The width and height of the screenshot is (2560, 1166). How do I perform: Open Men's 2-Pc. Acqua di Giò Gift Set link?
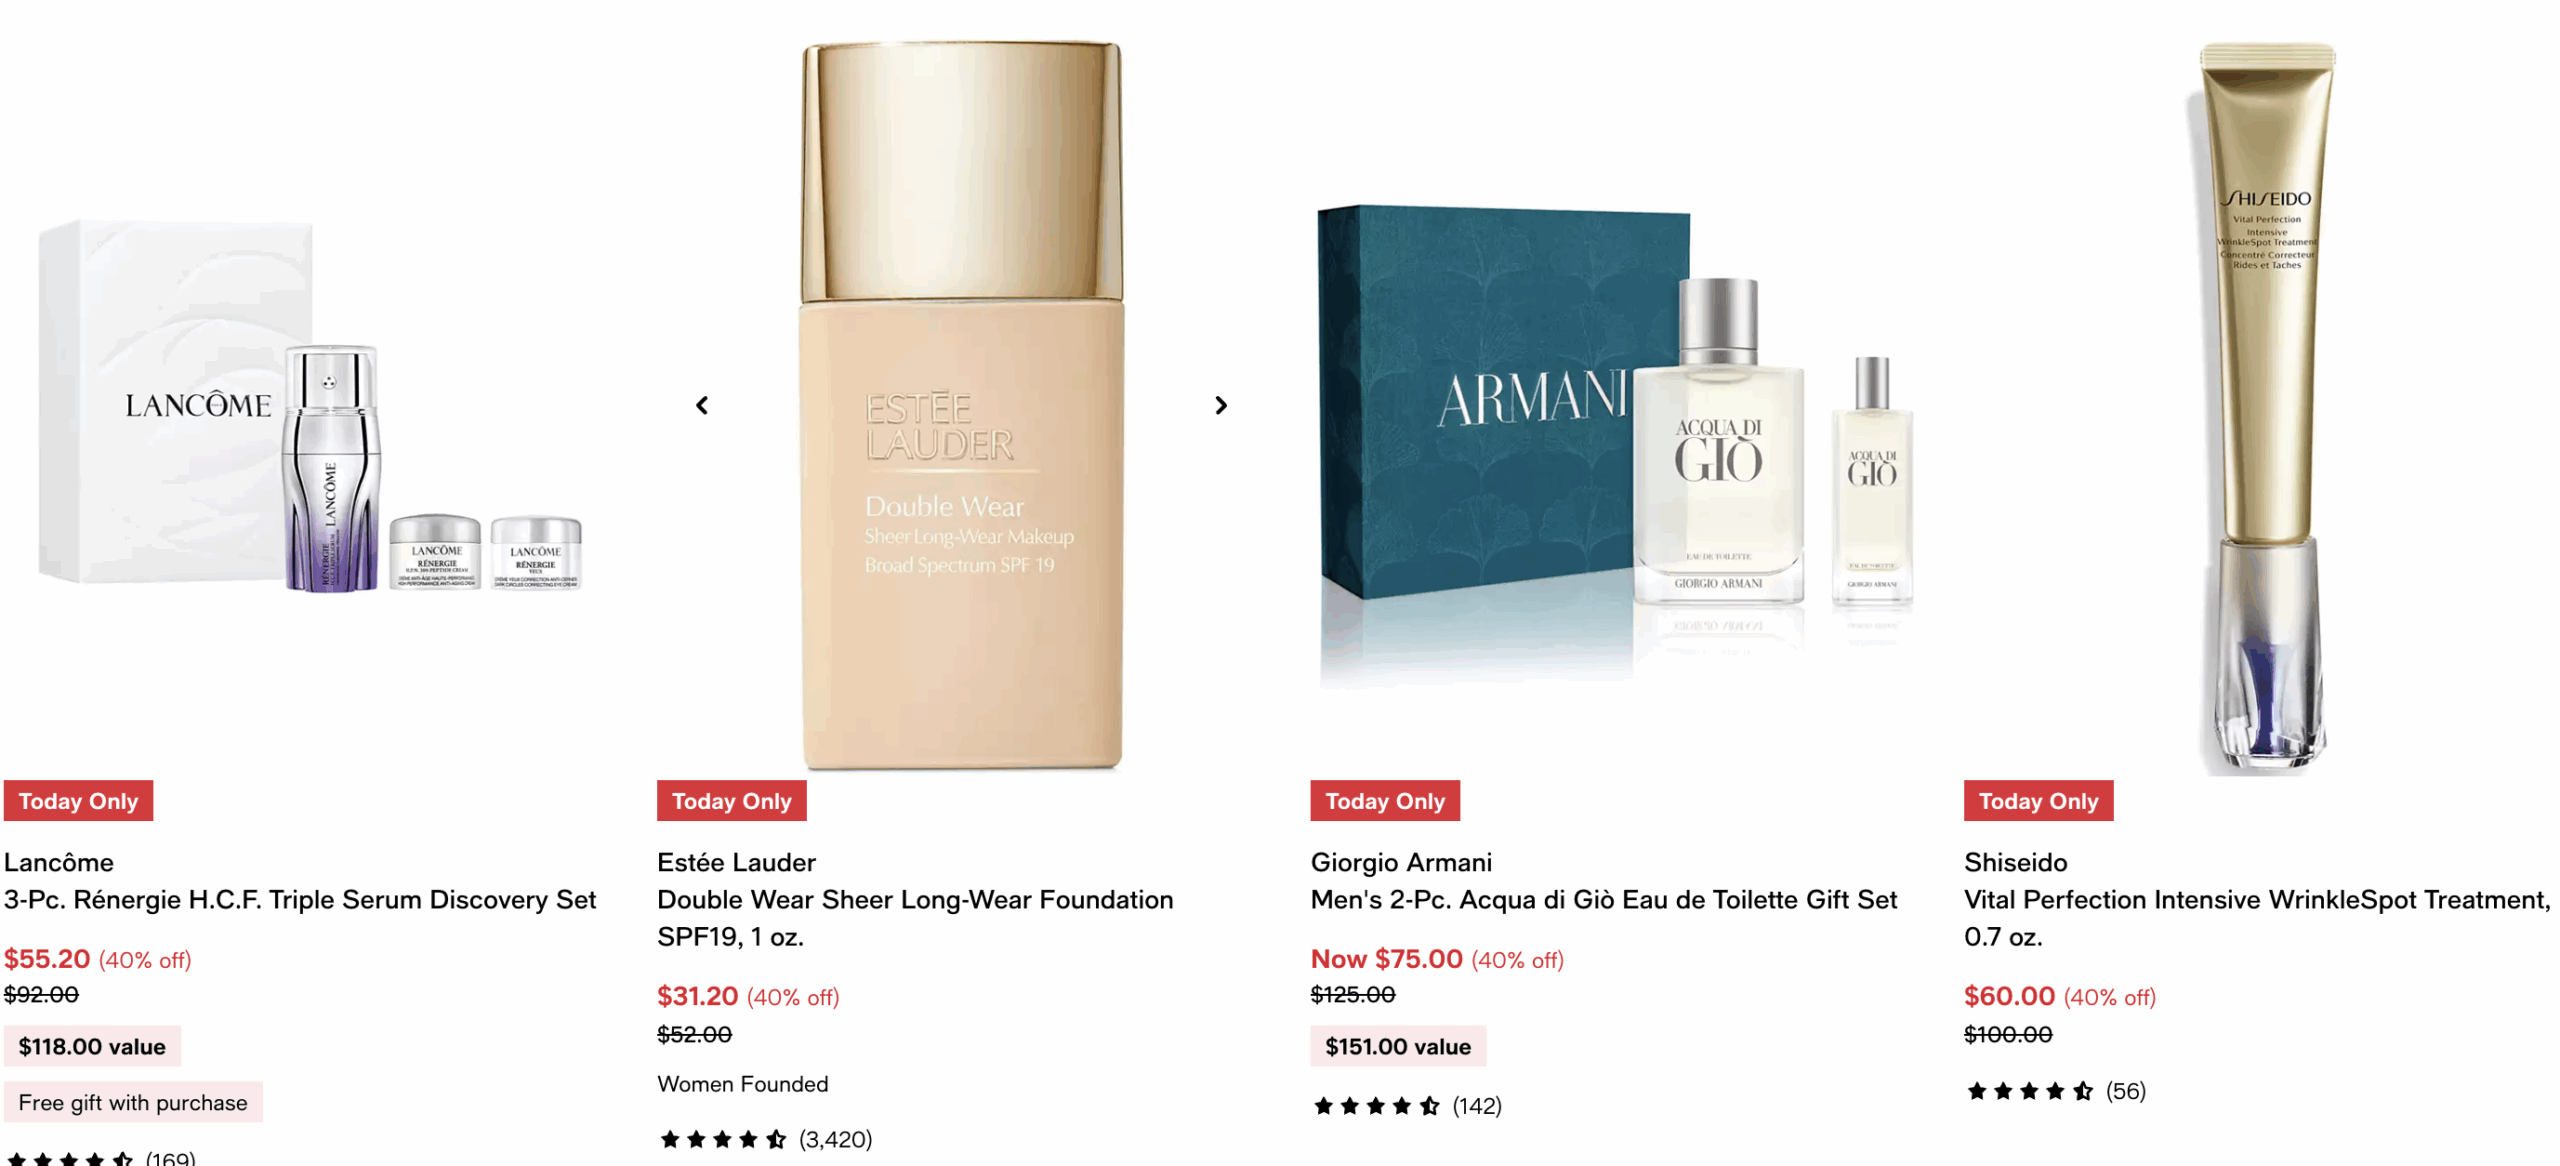[1603, 900]
